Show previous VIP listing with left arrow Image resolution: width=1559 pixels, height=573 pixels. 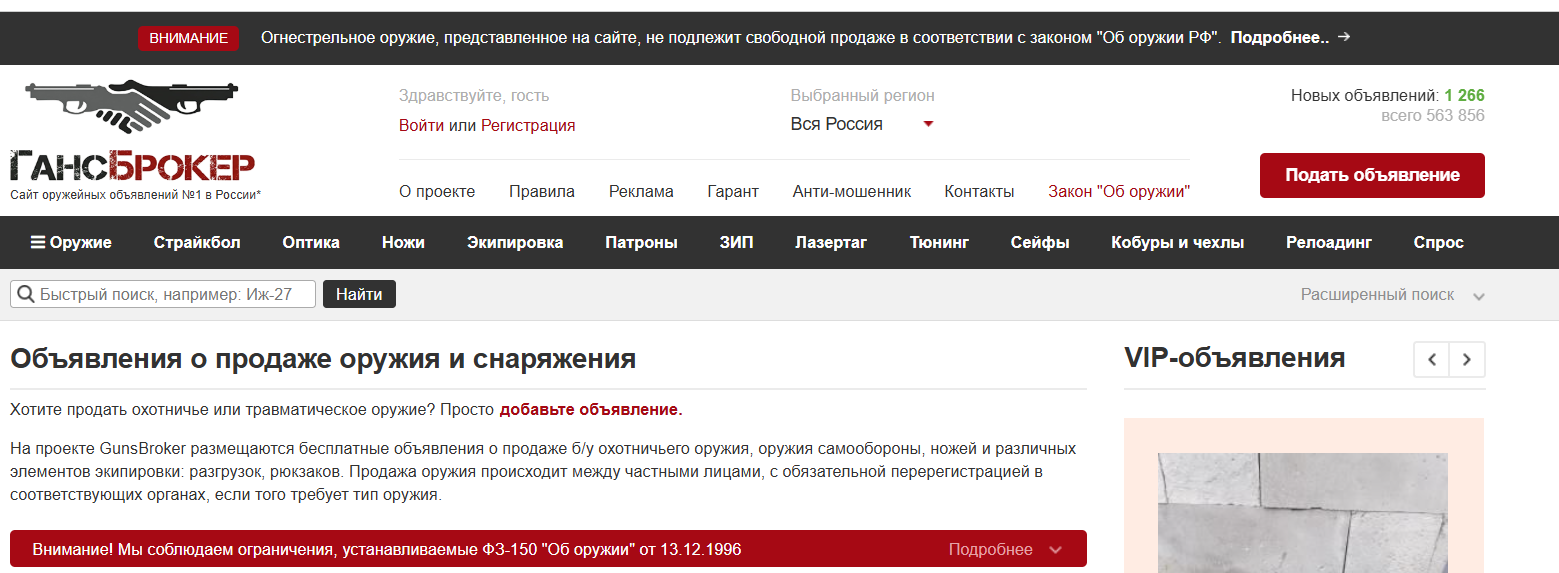pos(1431,360)
